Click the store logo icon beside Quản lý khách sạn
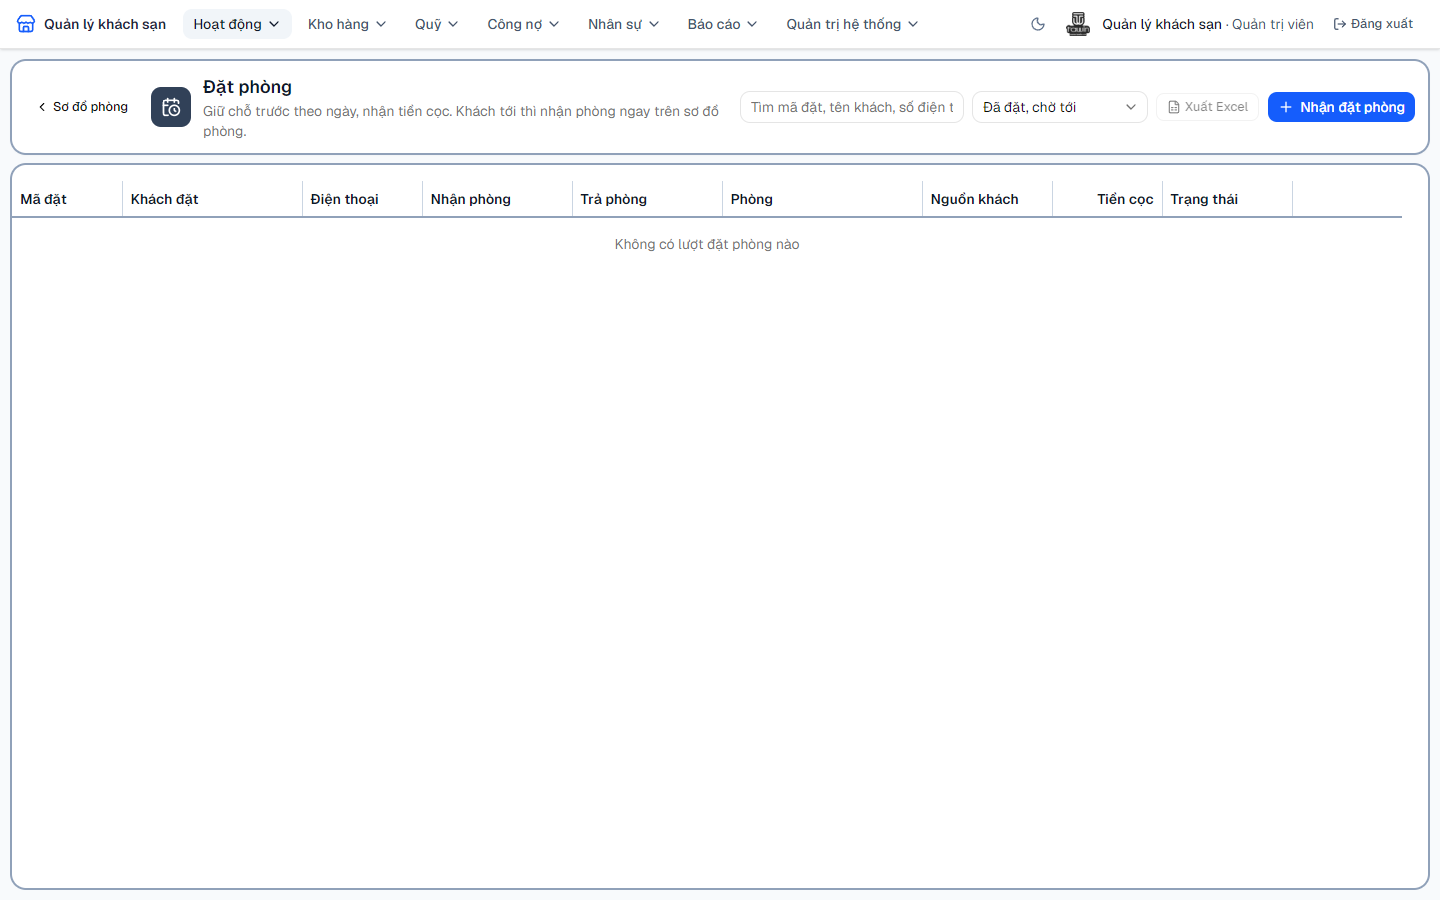 pyautogui.click(x=26, y=24)
